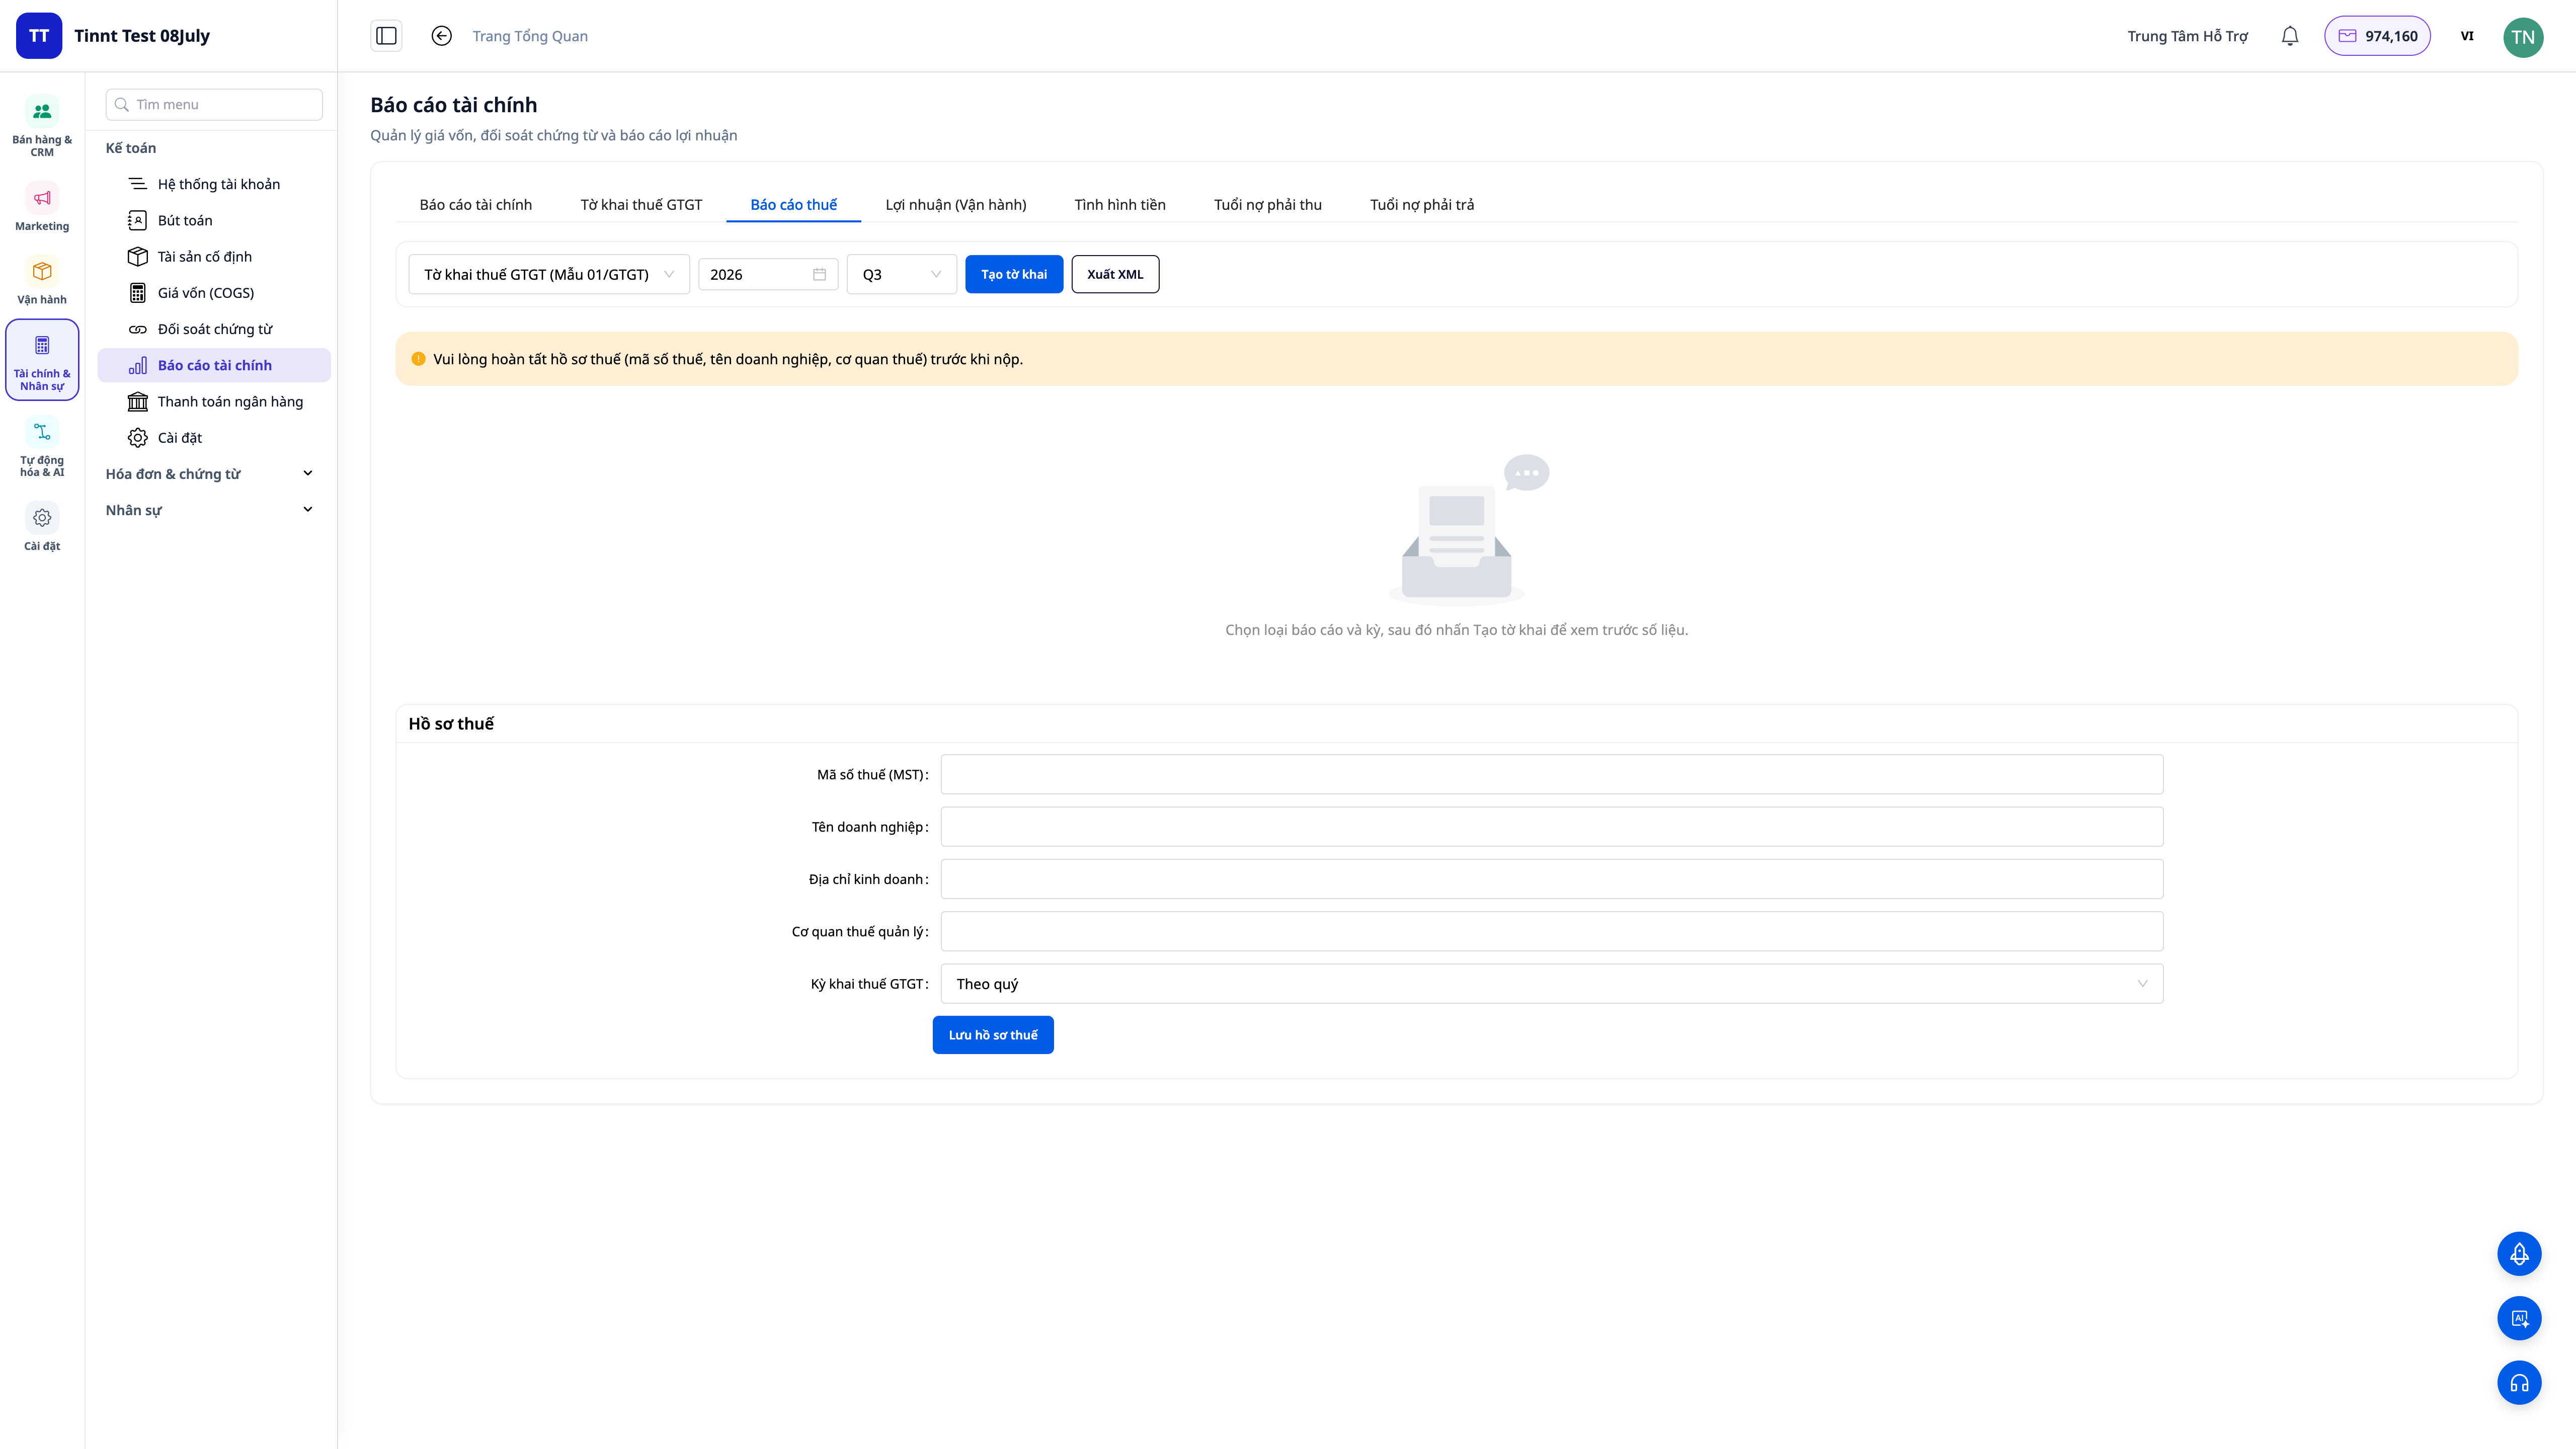Switch to Tờ khai thuế GTGT tab

point(641,204)
